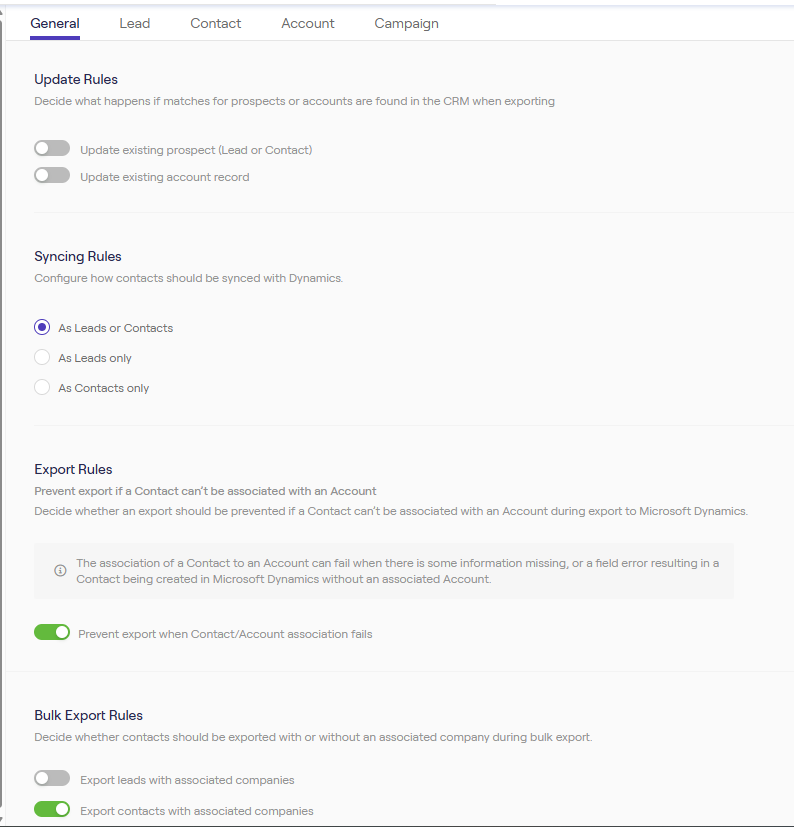Open the Contact tab
794x827 pixels.
tap(216, 23)
